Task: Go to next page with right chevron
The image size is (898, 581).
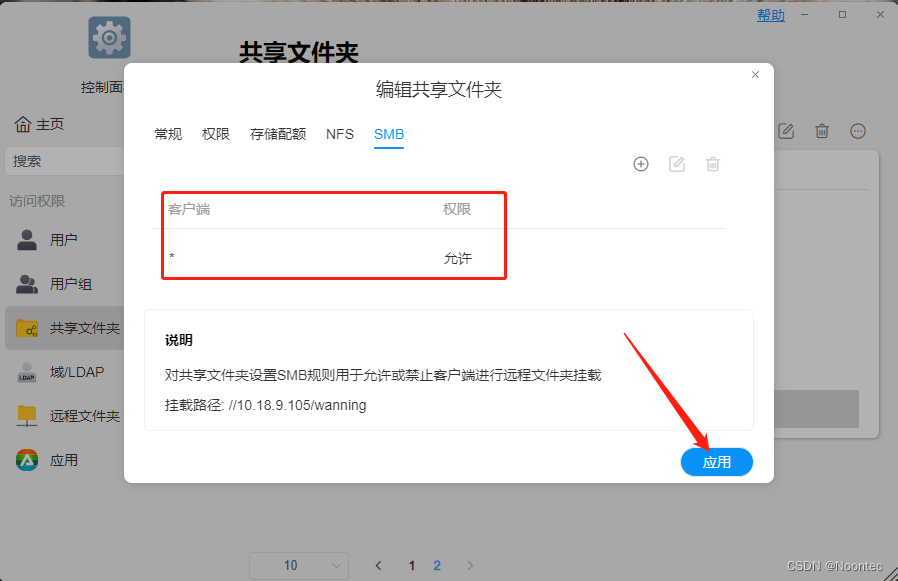Action: (x=470, y=565)
